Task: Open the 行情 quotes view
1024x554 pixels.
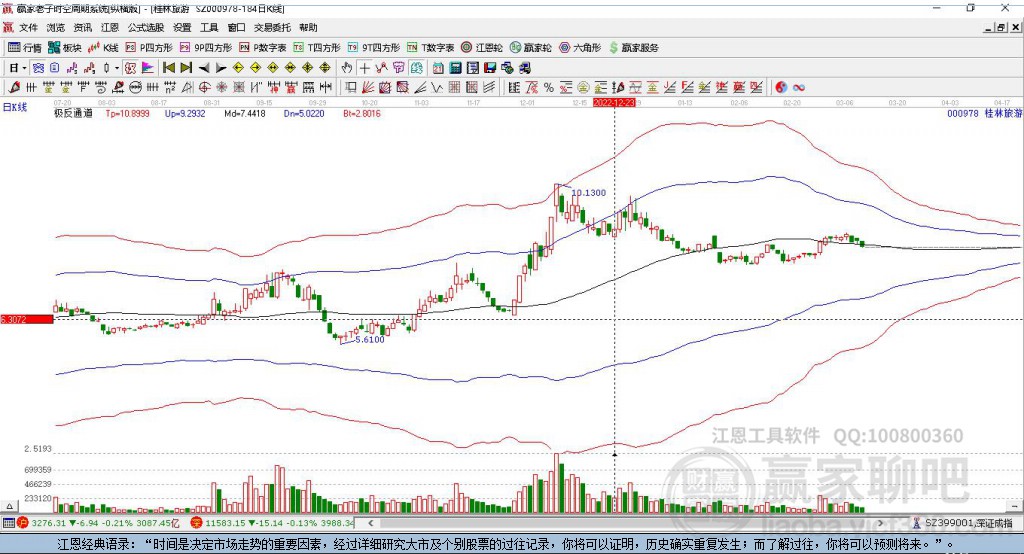Action: click(x=24, y=48)
